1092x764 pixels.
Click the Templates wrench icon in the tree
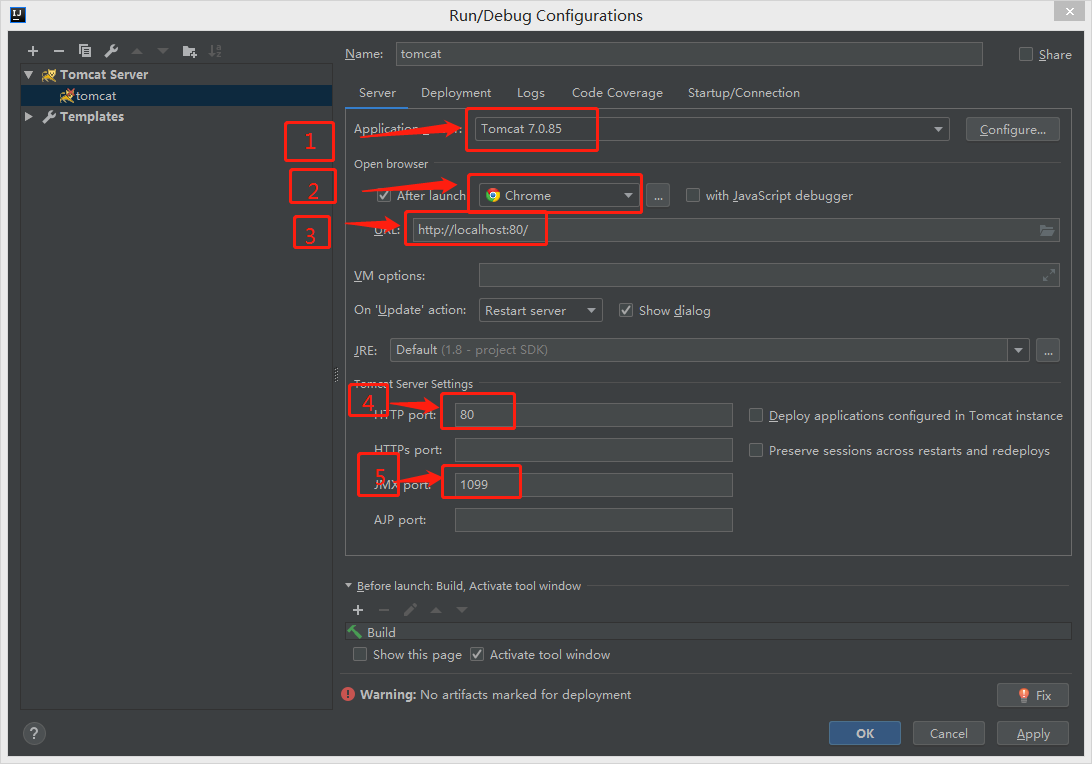click(49, 116)
